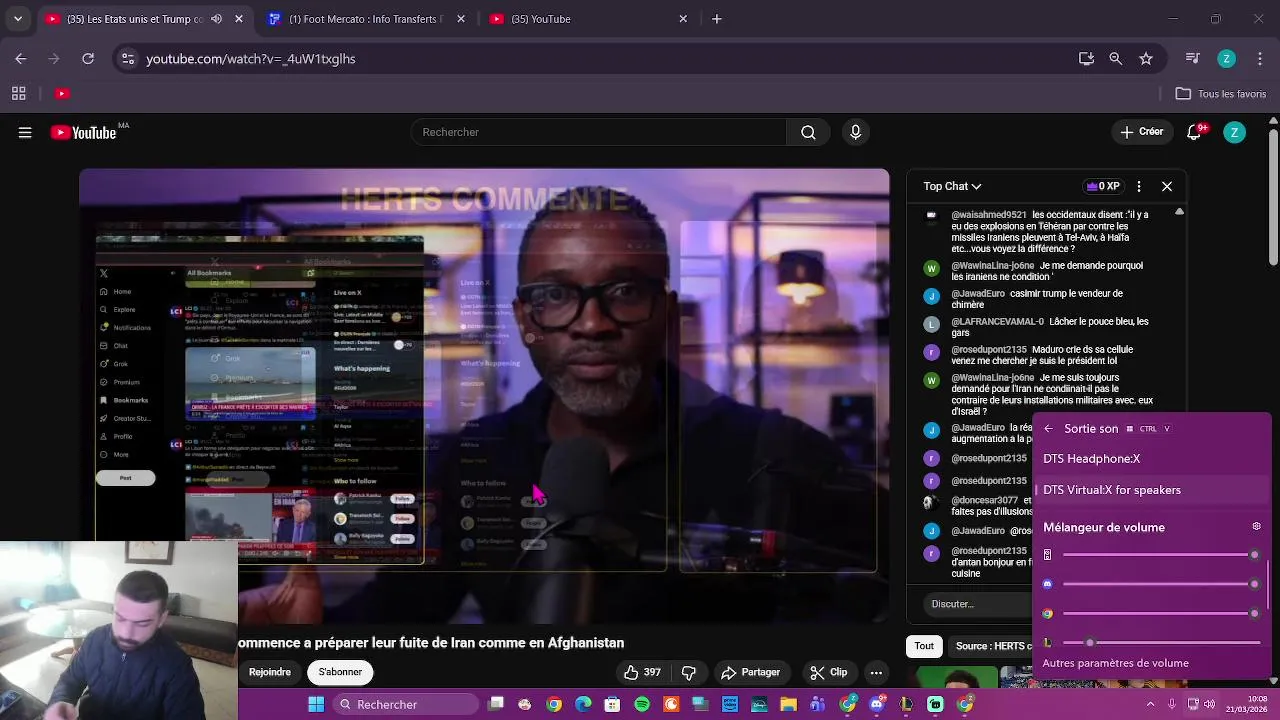Click the YouTube Rechercher search field

[x=598, y=132]
